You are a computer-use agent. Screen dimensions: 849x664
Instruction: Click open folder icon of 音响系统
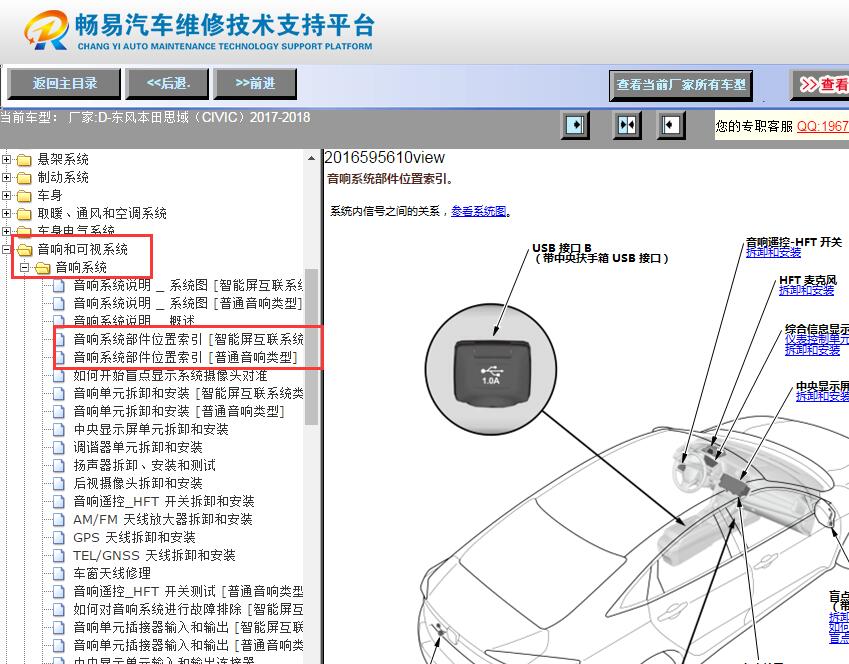(x=42, y=268)
